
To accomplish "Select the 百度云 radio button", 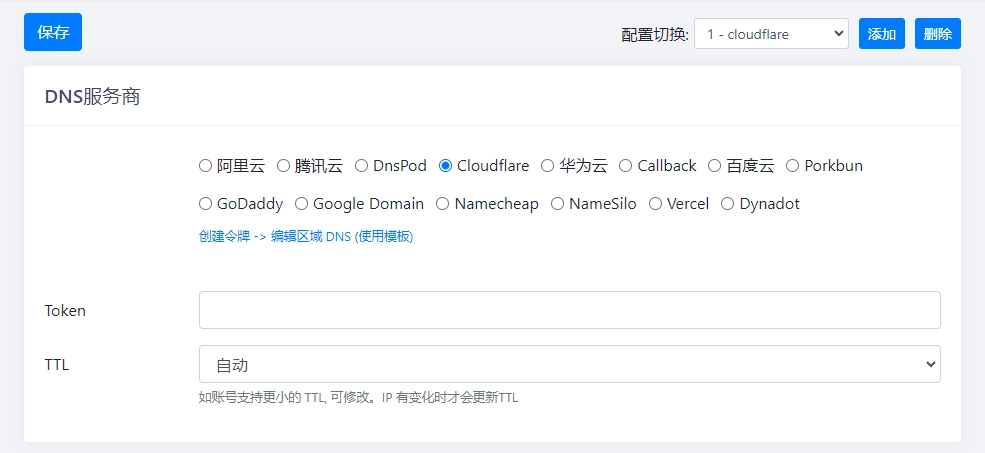I will pos(715,166).
